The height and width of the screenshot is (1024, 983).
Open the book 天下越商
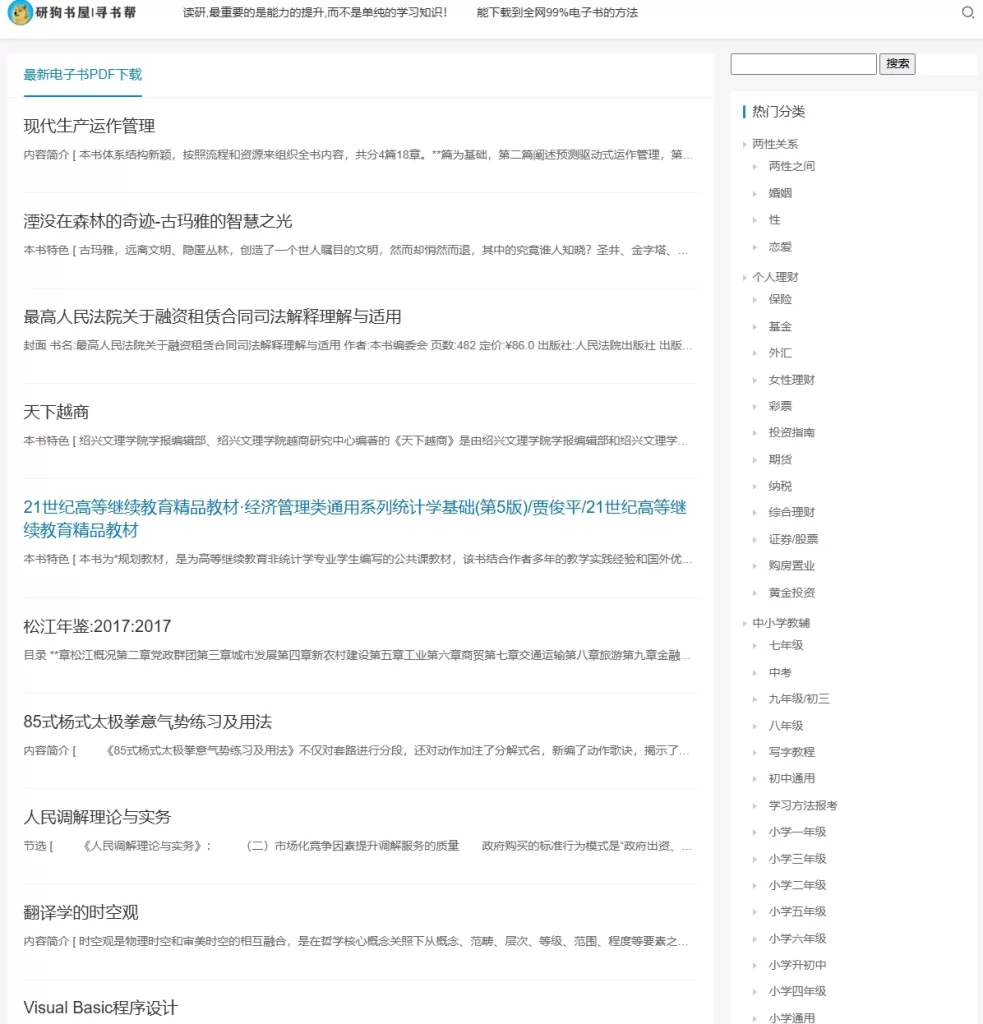(x=57, y=411)
